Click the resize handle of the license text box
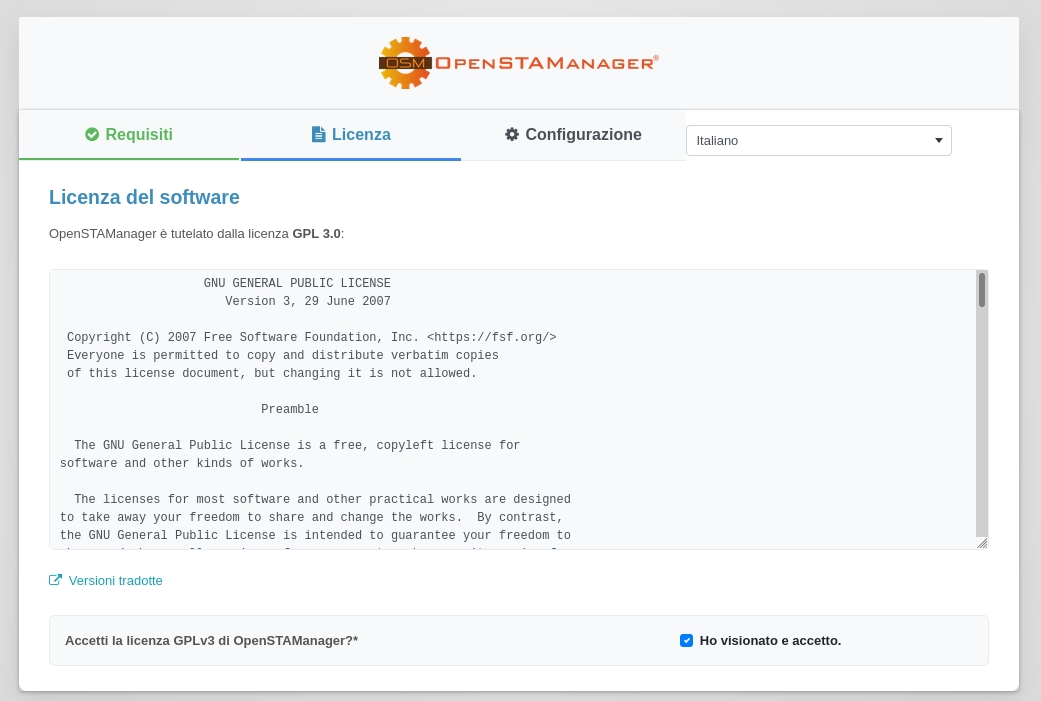Viewport: 1041px width, 701px height. click(x=982, y=543)
